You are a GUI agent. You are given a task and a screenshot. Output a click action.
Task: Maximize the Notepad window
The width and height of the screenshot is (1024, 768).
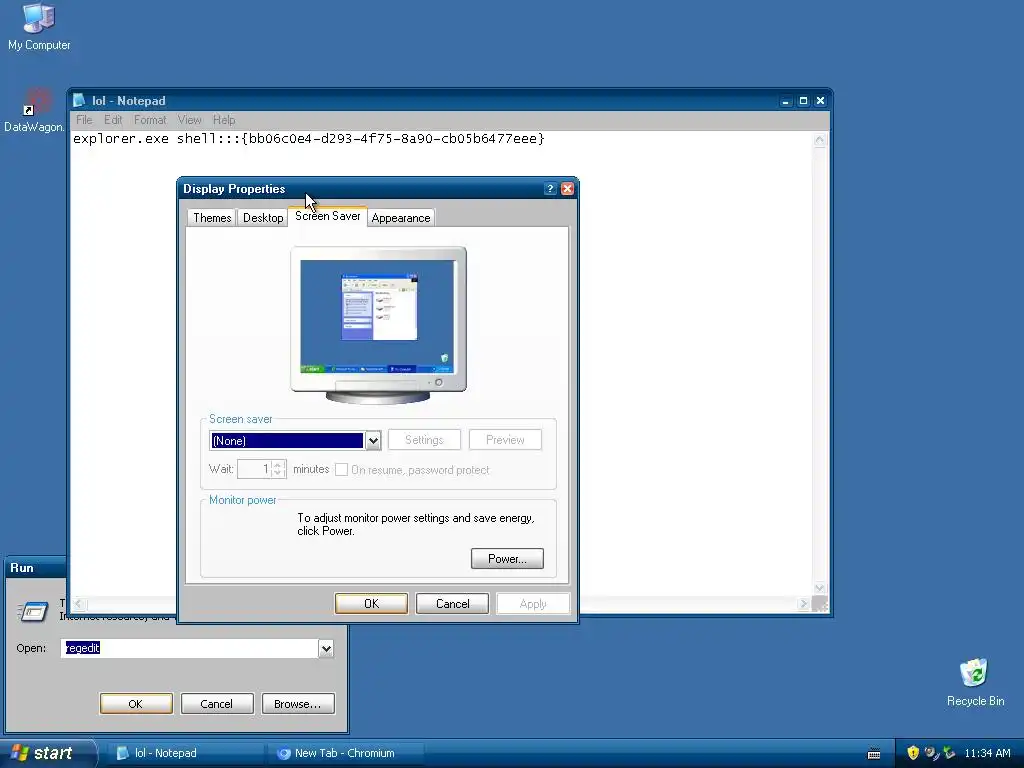coord(803,101)
